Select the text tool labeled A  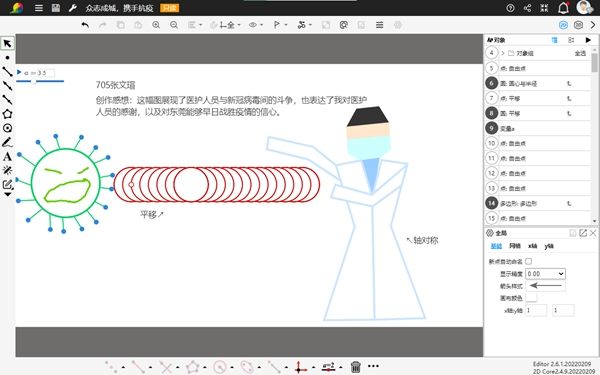tap(7, 156)
